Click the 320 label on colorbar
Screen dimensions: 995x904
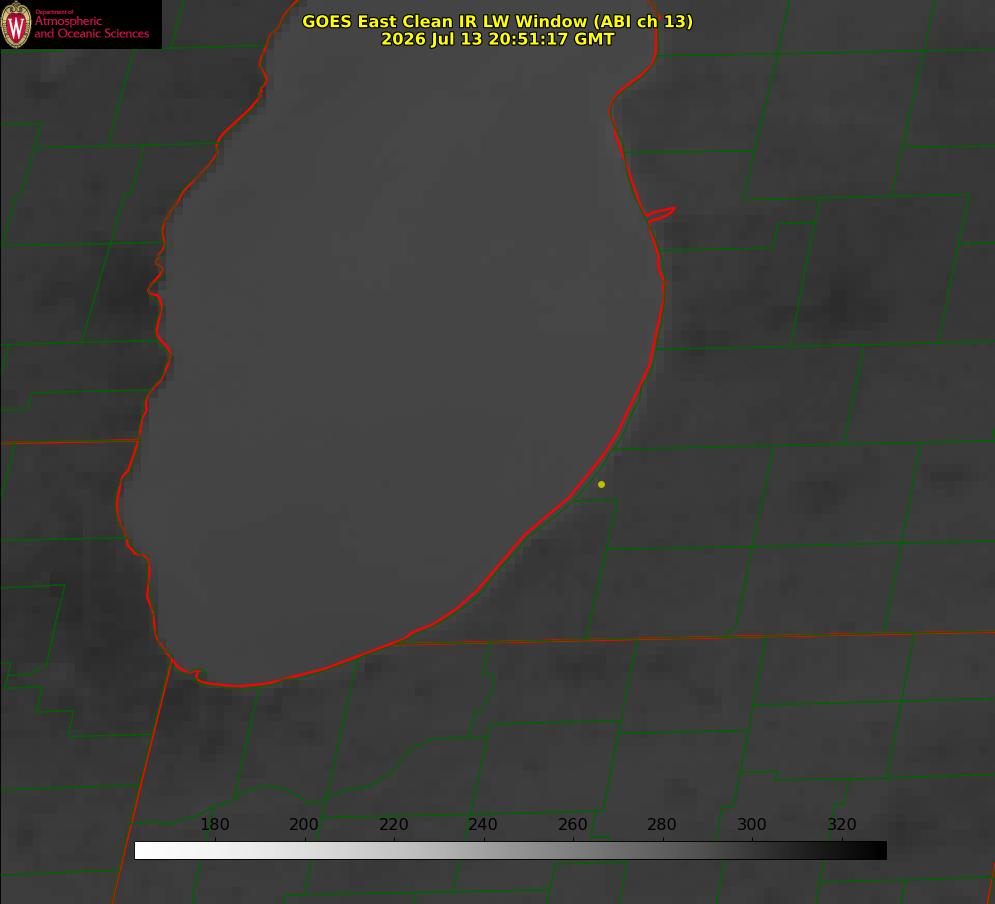click(842, 824)
